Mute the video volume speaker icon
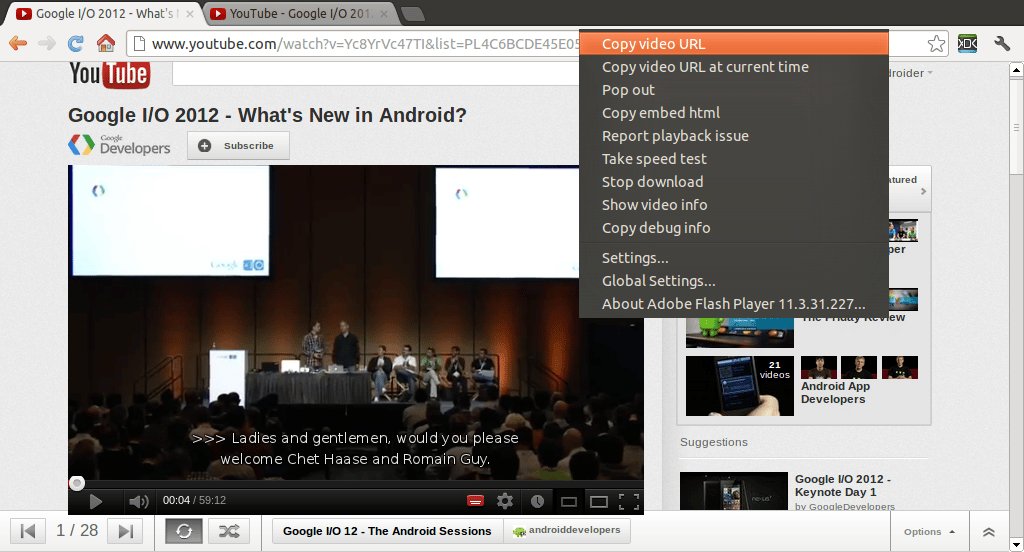The height and width of the screenshot is (552, 1024). (138, 501)
